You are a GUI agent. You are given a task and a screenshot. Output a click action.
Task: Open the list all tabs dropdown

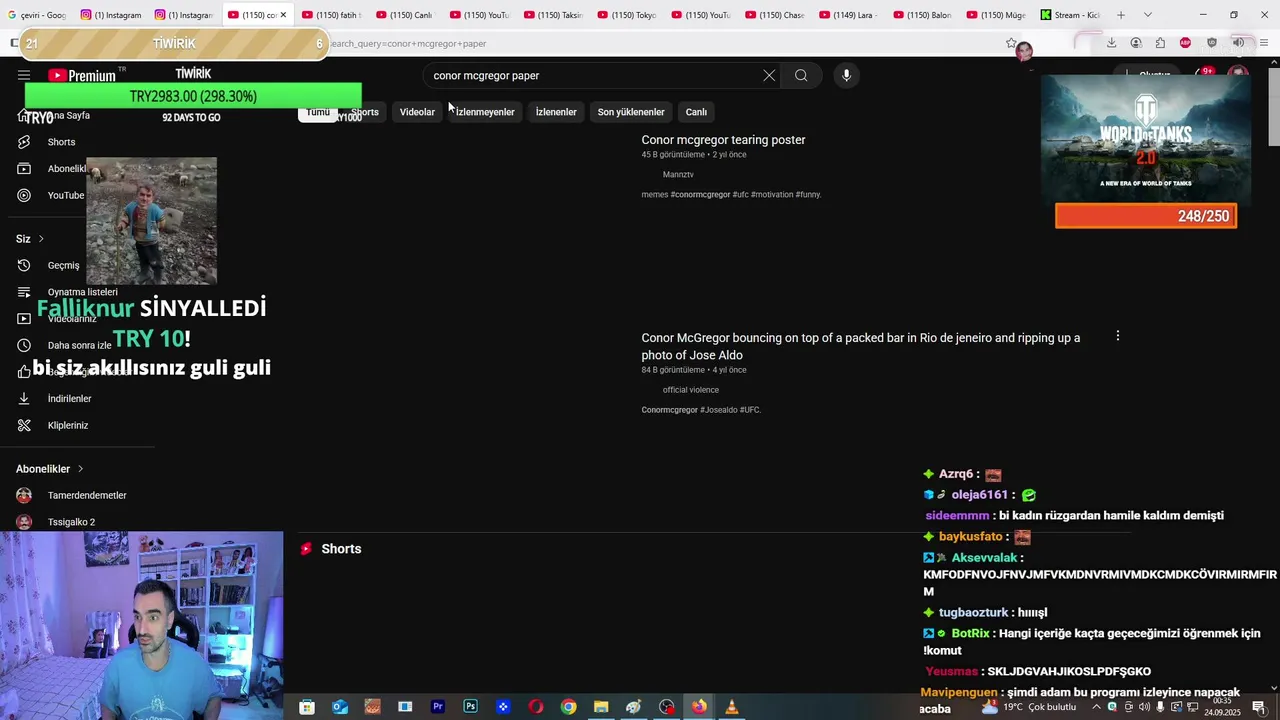tap(1147, 15)
